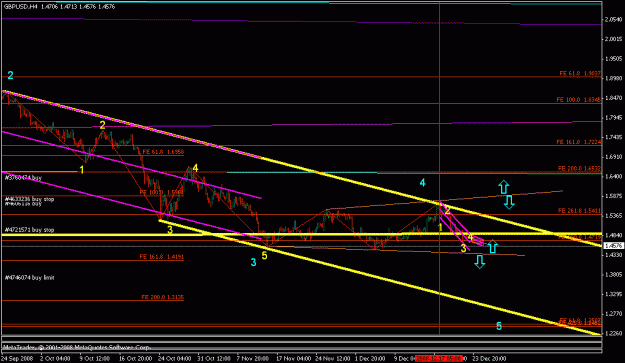The image size is (625, 363).
Task: Click the current price tag 1.4576
Action: 613,246
